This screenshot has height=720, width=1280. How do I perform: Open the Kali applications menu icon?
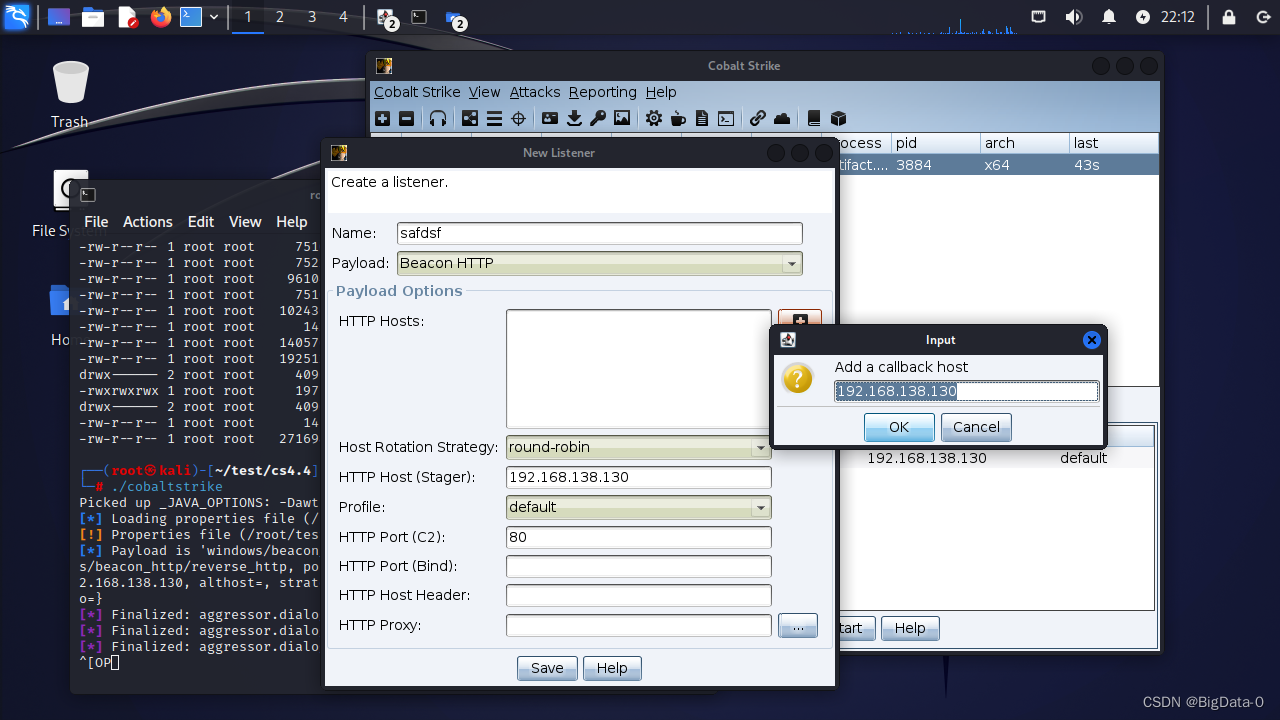tap(17, 17)
